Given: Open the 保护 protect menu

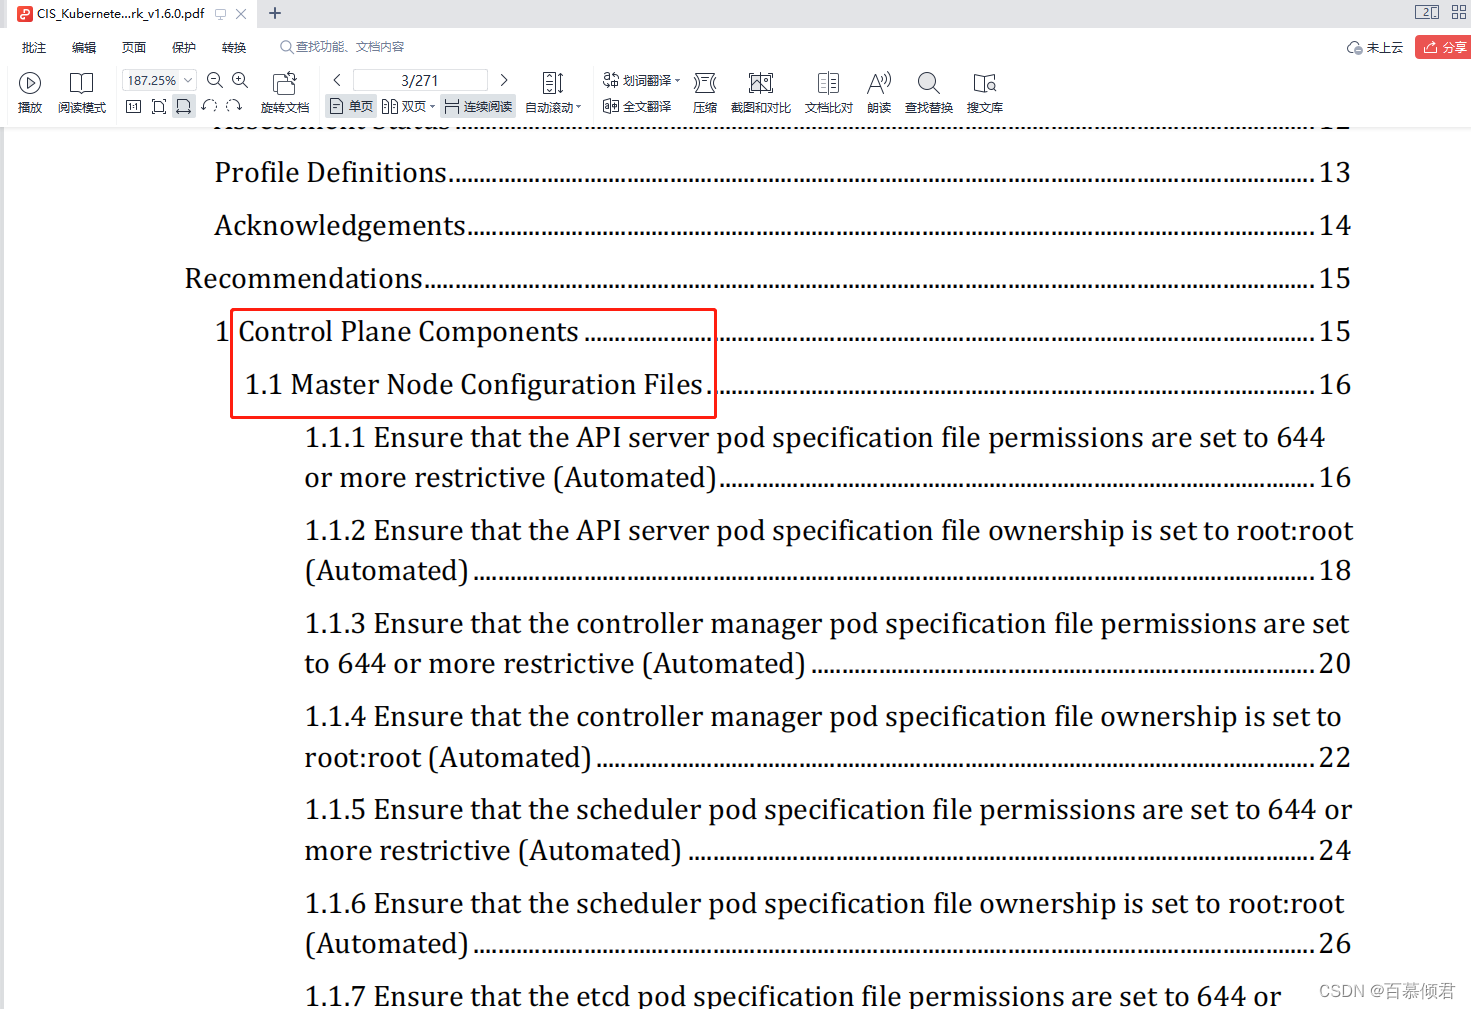Looking at the screenshot, I should (x=184, y=47).
